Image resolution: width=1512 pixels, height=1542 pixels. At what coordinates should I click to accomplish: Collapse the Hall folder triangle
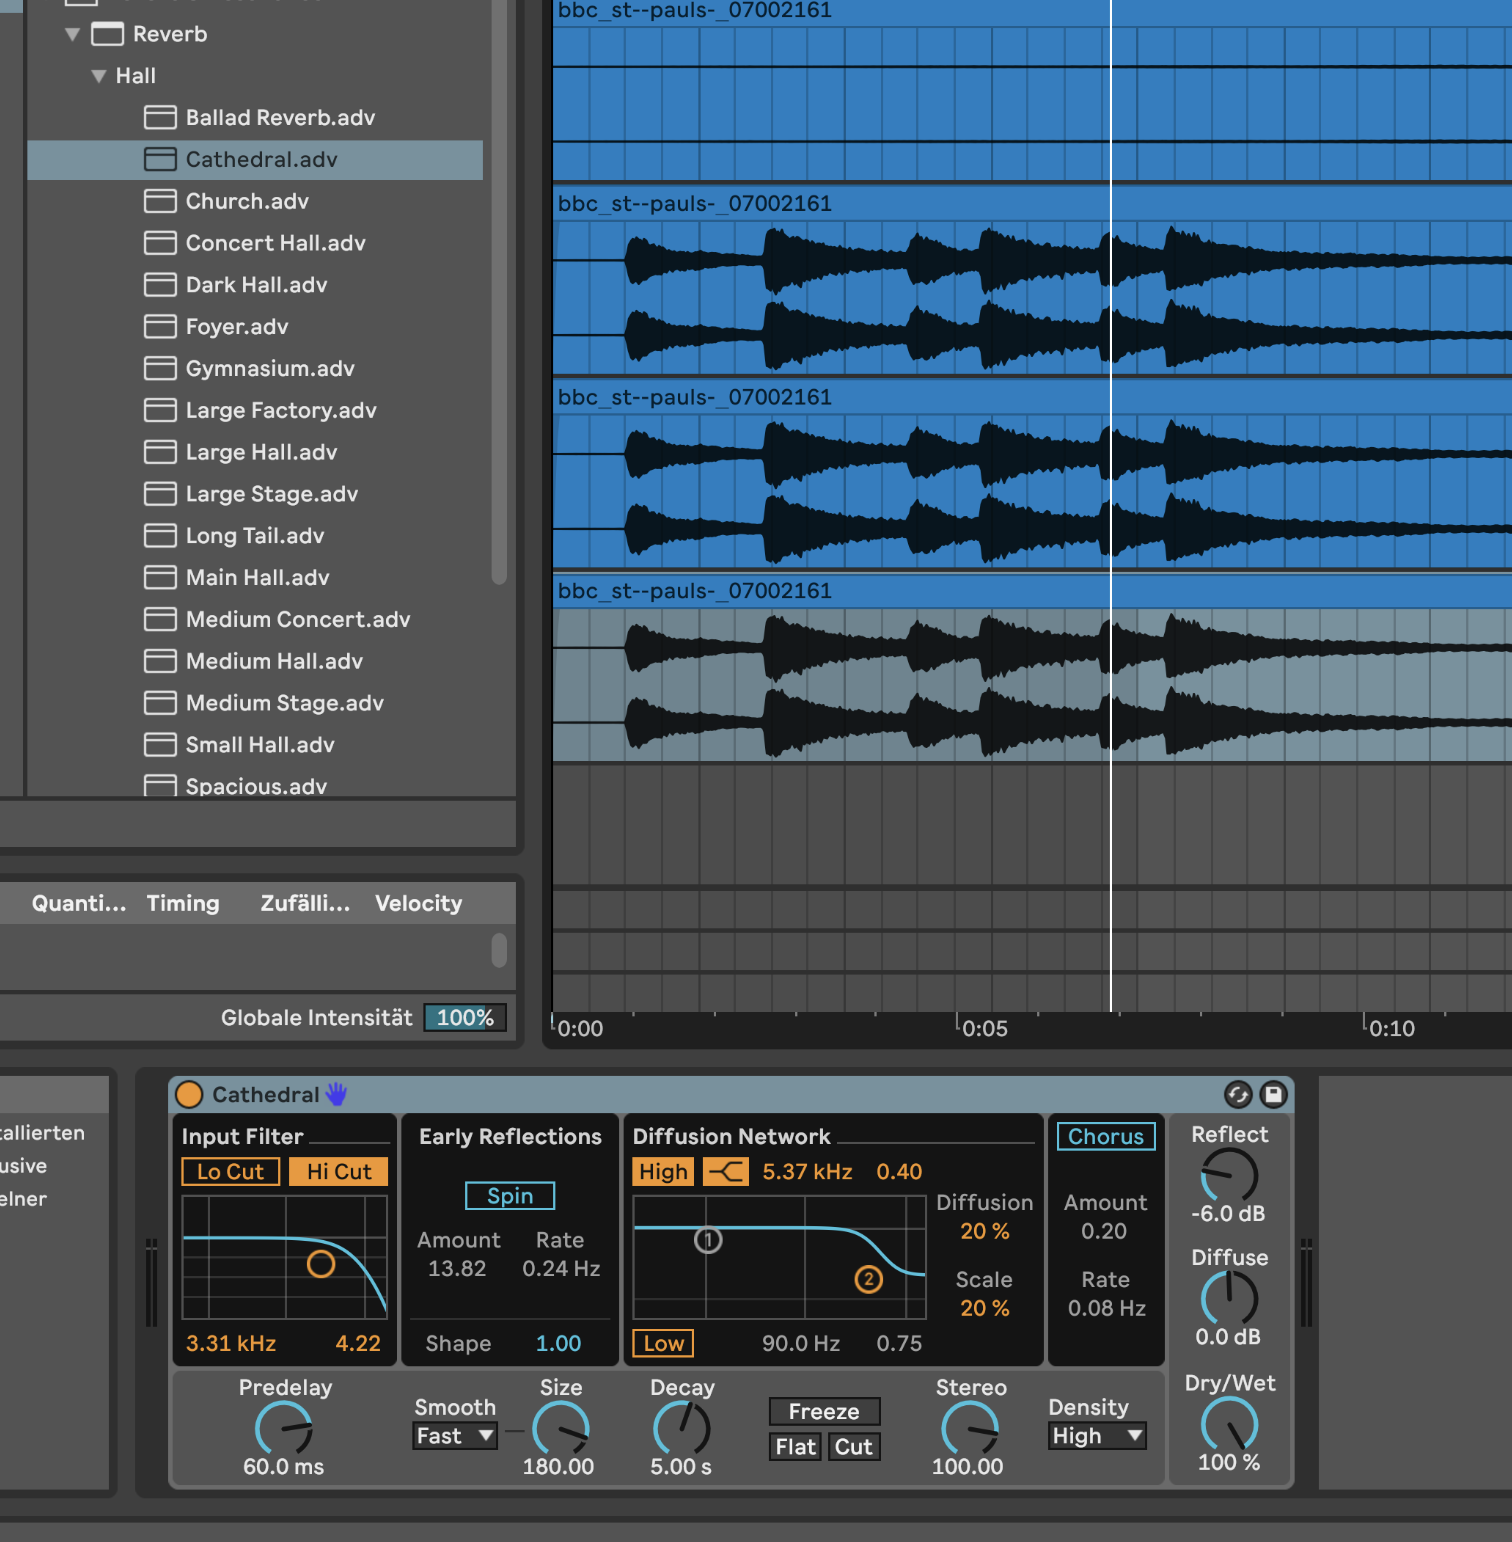pos(98,76)
